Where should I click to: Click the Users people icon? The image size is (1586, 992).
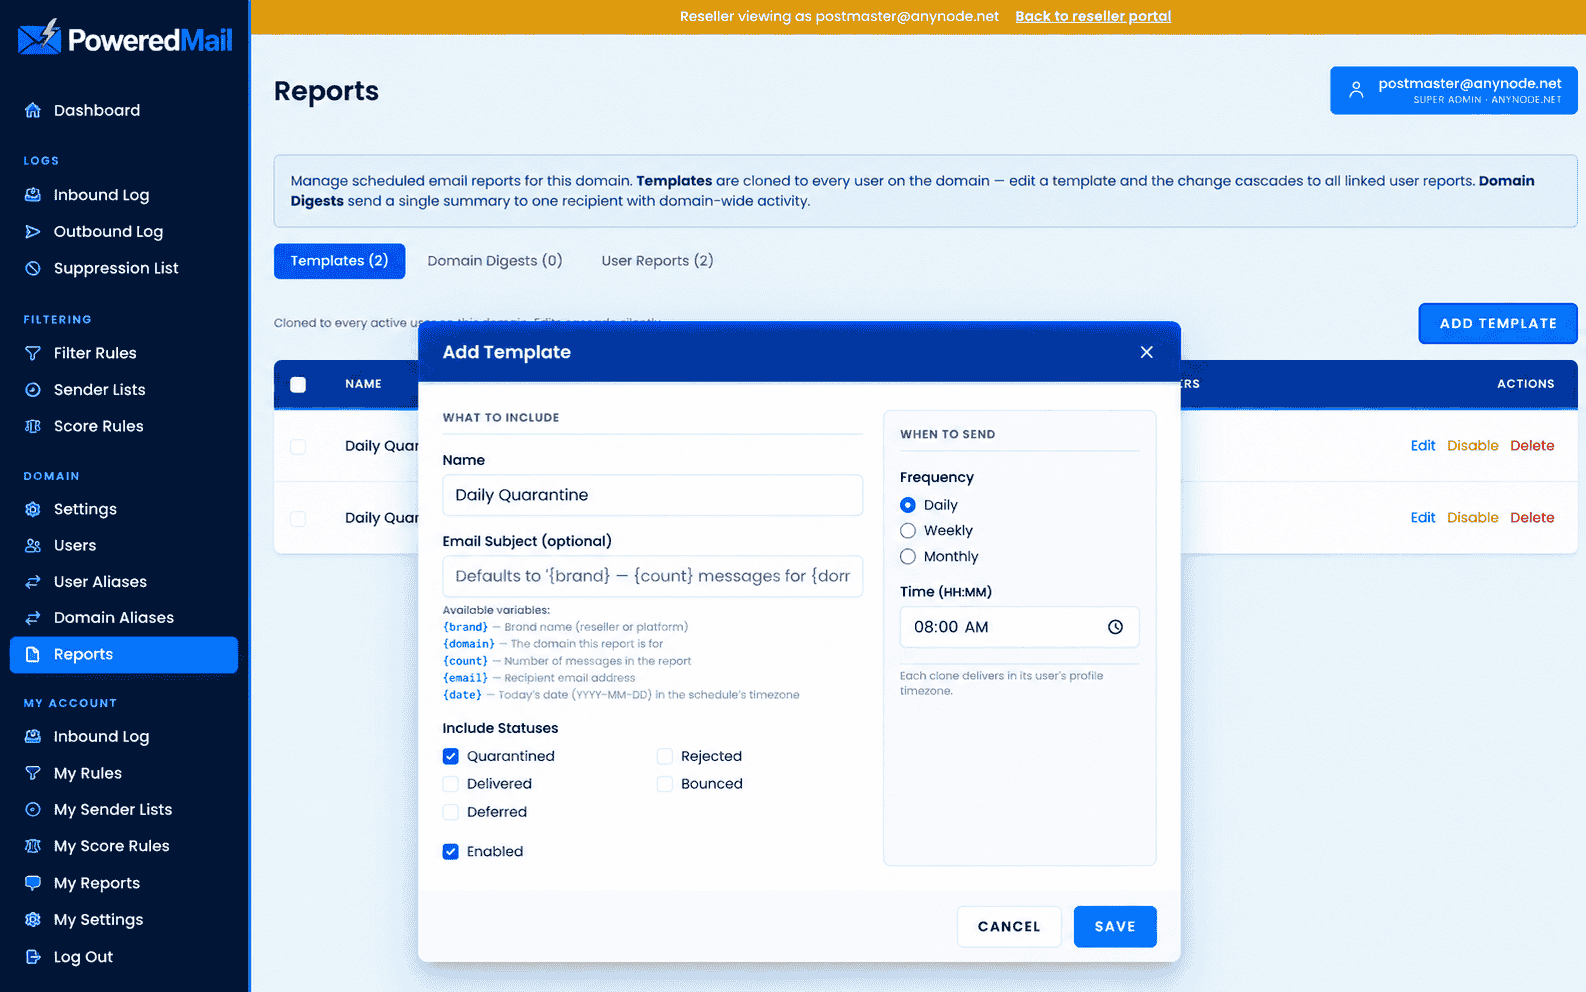click(33, 546)
